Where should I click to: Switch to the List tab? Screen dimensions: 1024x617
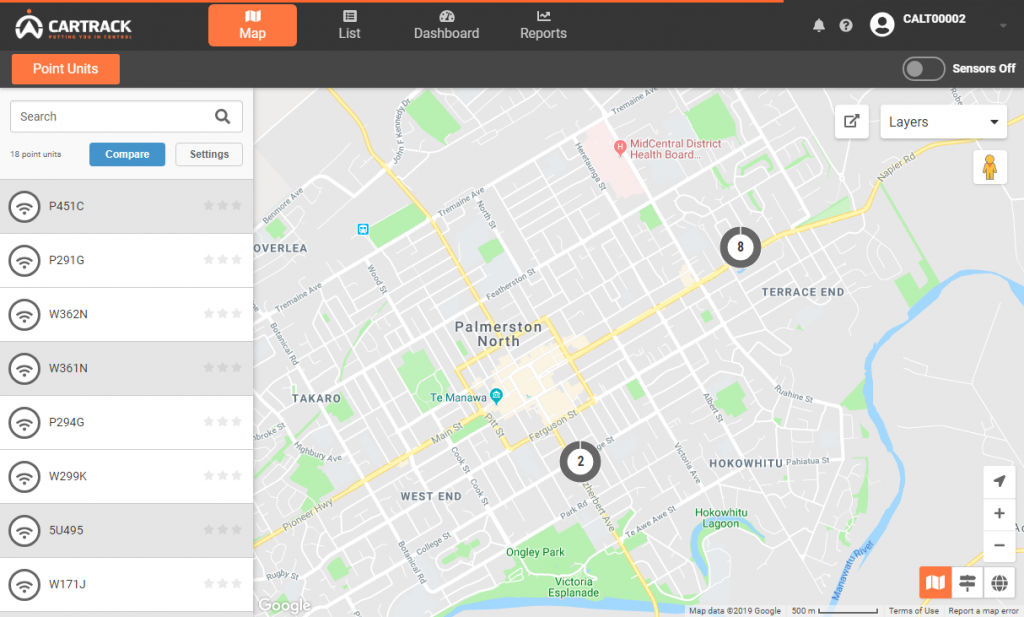[x=349, y=25]
